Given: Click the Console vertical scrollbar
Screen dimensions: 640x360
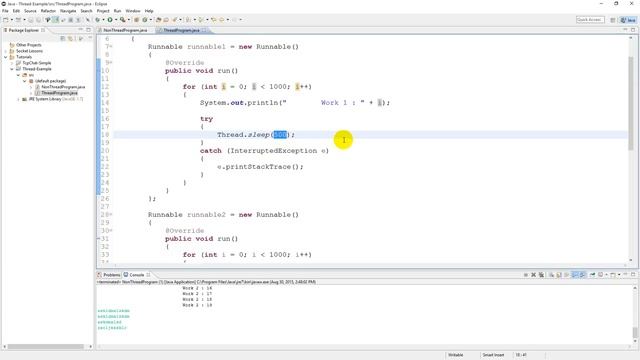Looking at the screenshot, I should coord(635,332).
